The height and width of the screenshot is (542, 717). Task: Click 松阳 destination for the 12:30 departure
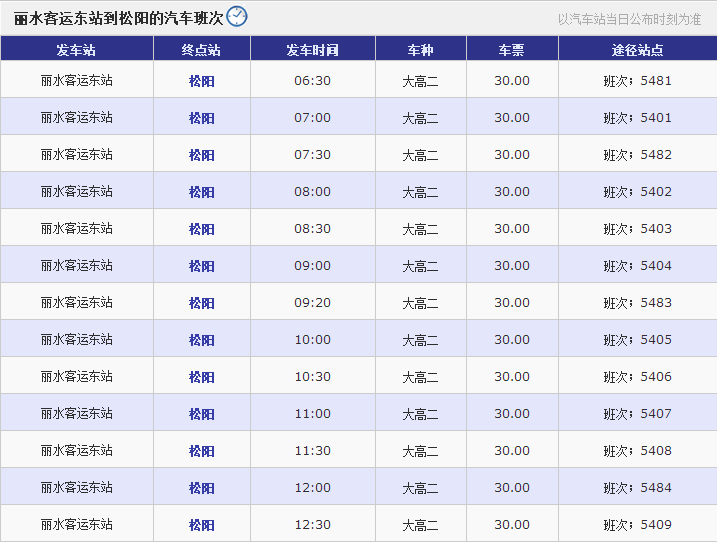click(202, 525)
